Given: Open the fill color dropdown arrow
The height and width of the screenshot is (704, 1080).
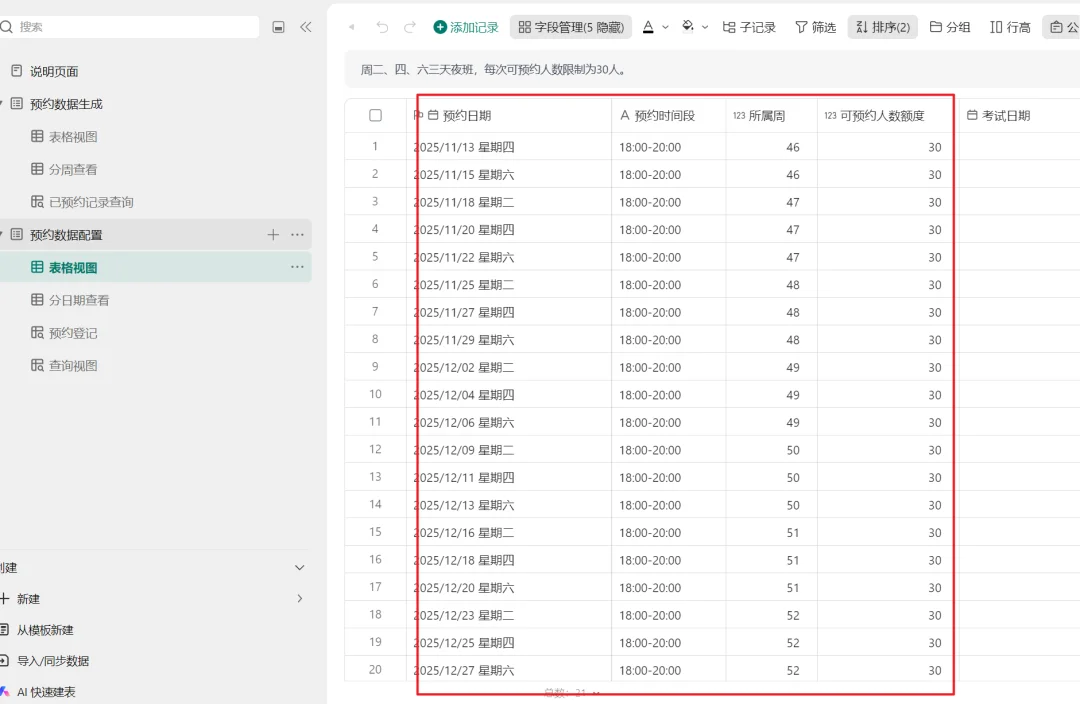Looking at the screenshot, I should coord(705,28).
